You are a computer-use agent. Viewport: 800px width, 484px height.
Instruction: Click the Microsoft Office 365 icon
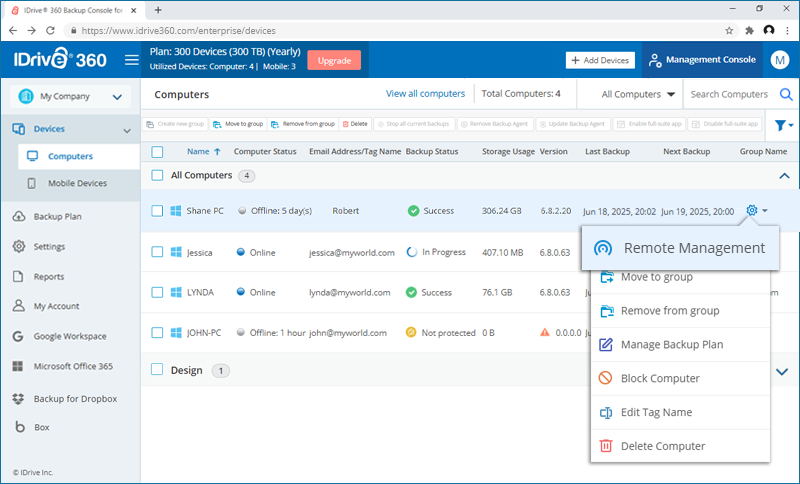point(18,366)
